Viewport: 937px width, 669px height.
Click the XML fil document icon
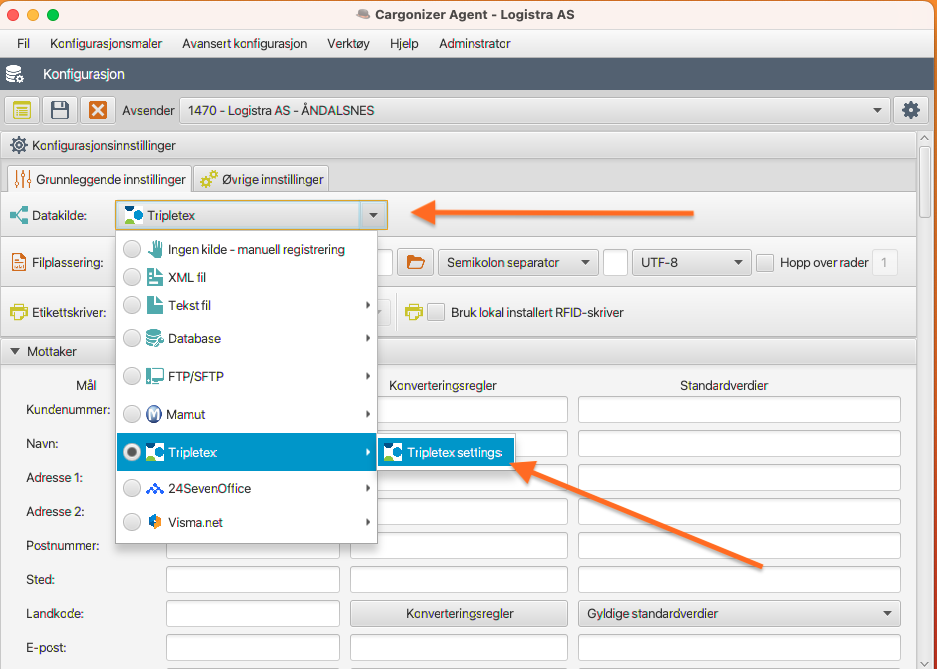tap(155, 277)
